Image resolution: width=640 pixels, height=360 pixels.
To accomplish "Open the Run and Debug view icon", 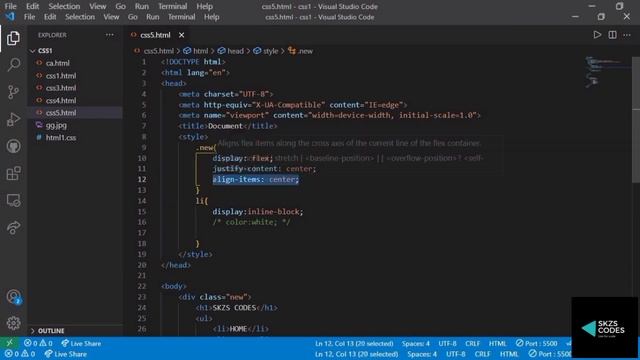I will pos(13,119).
